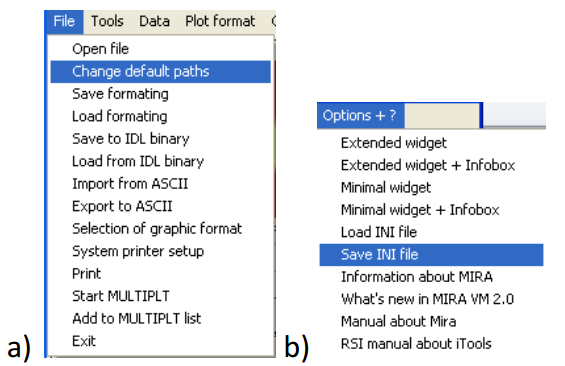
Task: Open the Tools menu
Action: tap(107, 21)
